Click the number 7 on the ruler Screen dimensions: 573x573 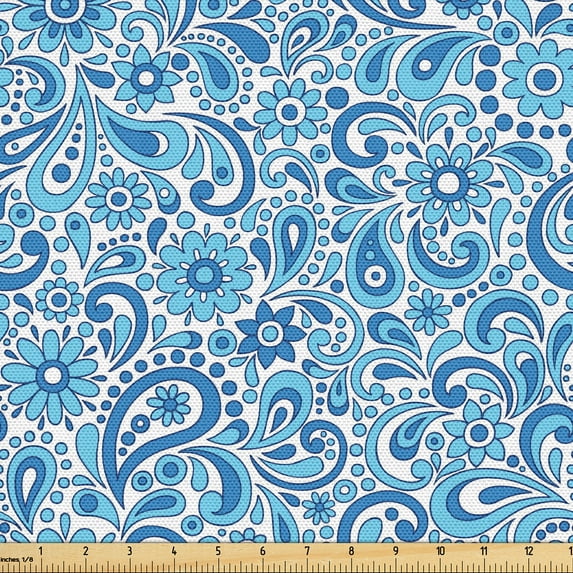(x=307, y=551)
